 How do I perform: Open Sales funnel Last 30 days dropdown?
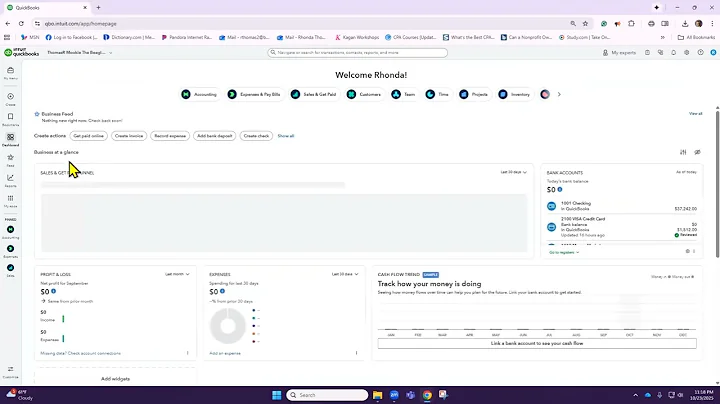click(x=513, y=172)
